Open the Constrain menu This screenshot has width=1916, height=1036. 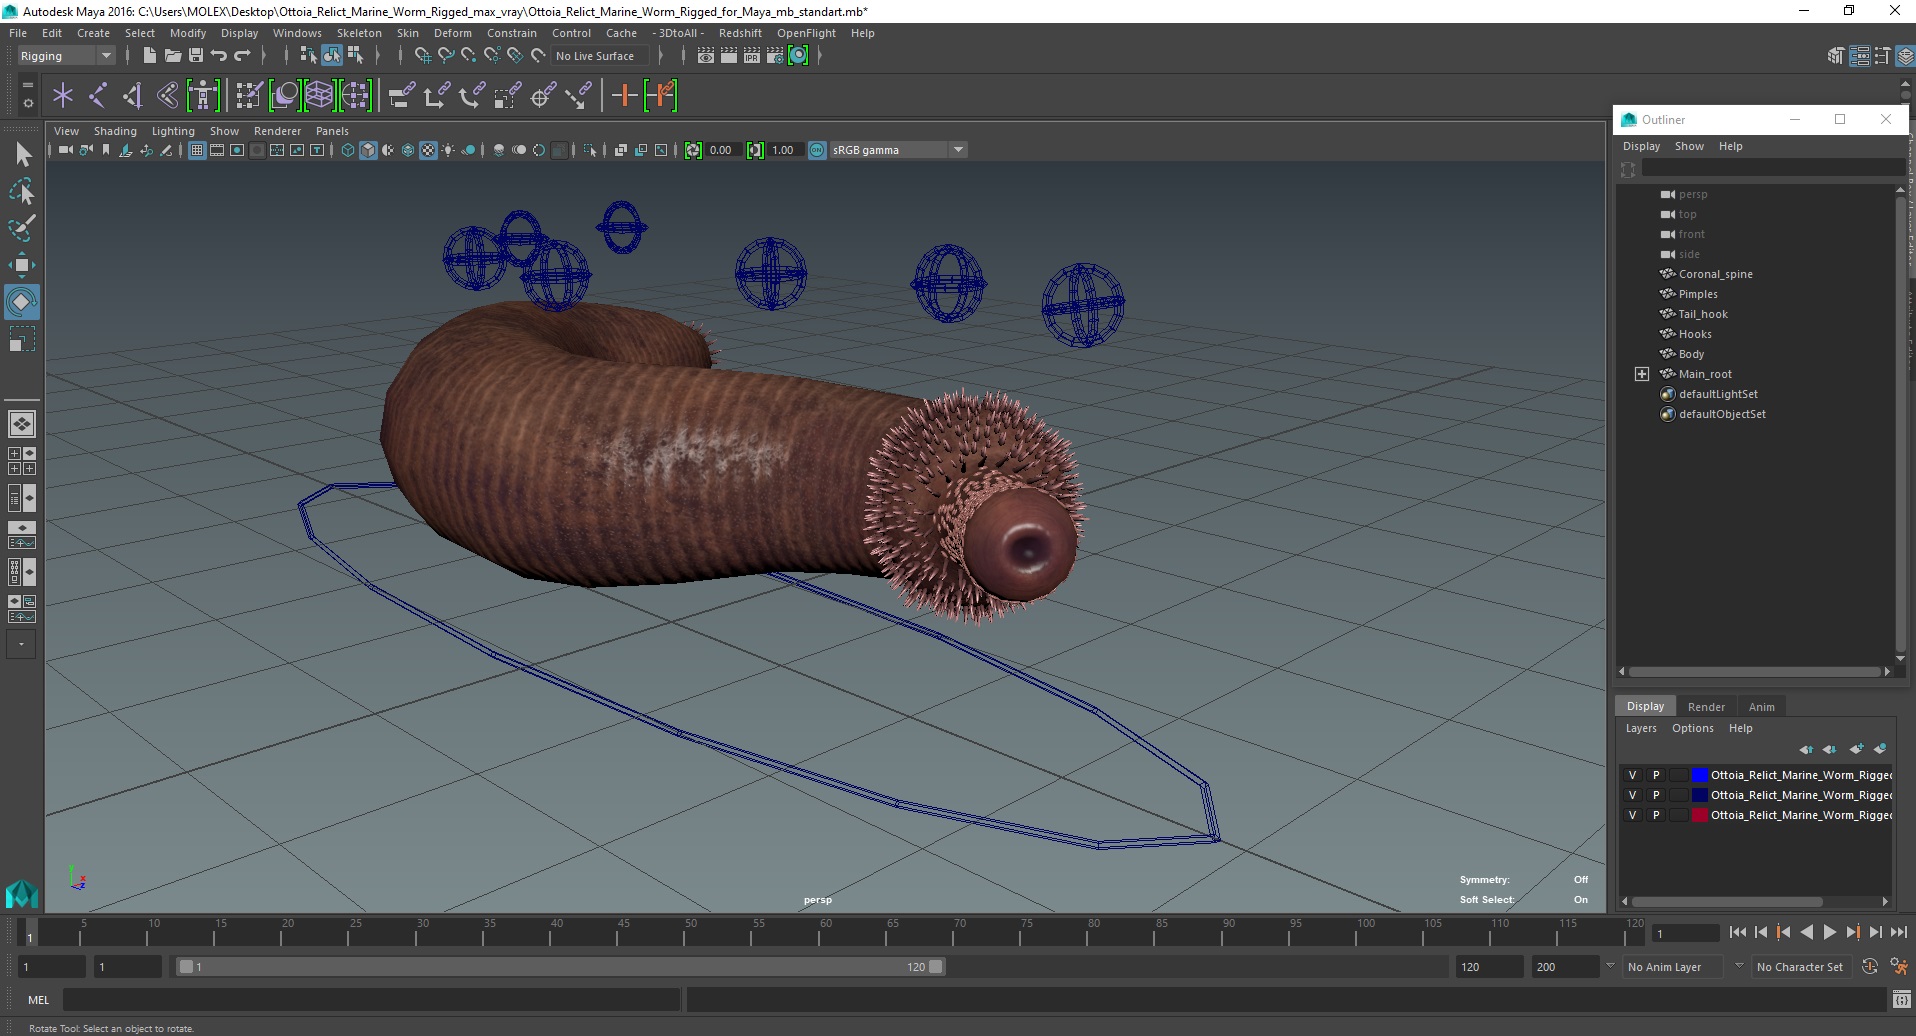tap(512, 33)
